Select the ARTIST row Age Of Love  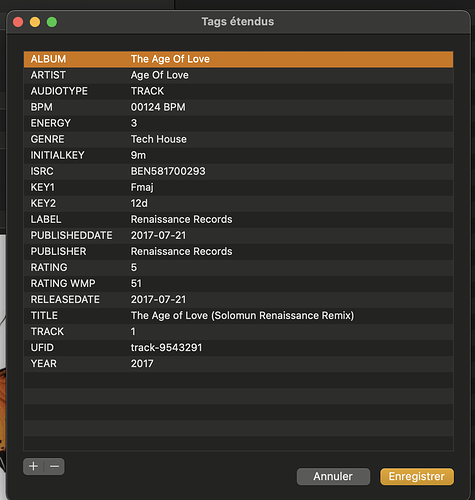238,75
